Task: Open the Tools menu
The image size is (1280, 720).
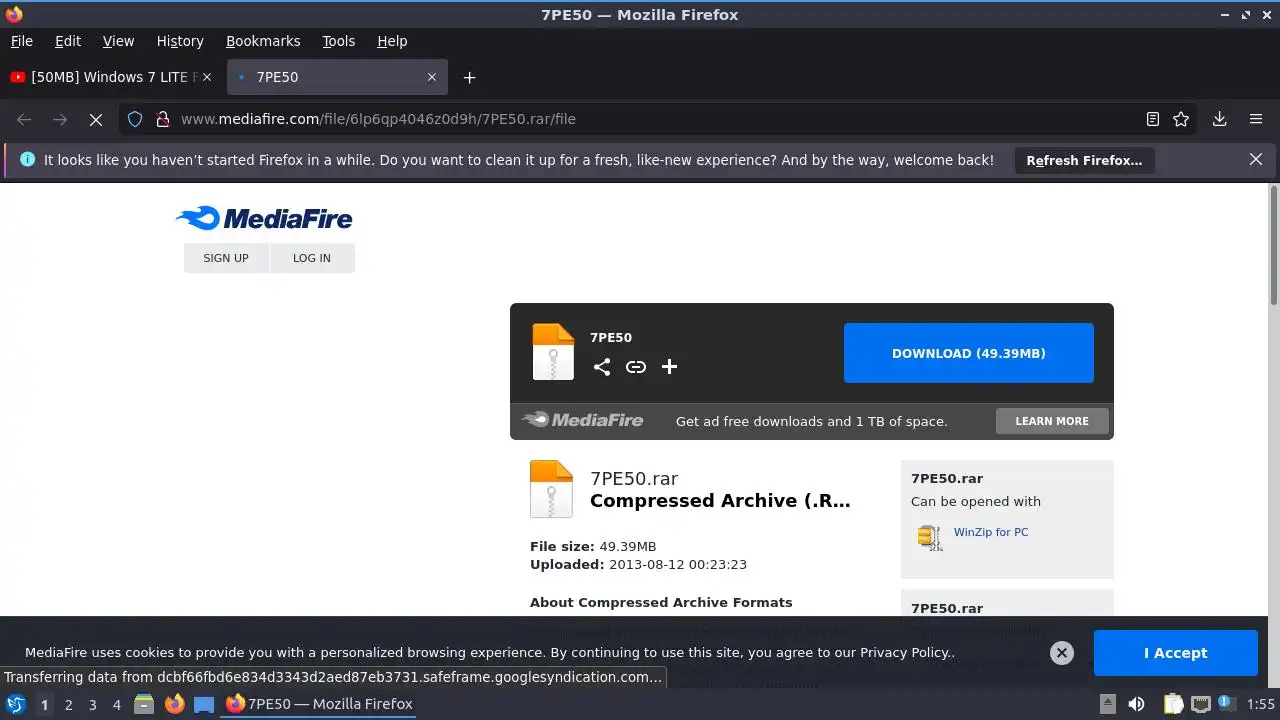Action: (339, 41)
